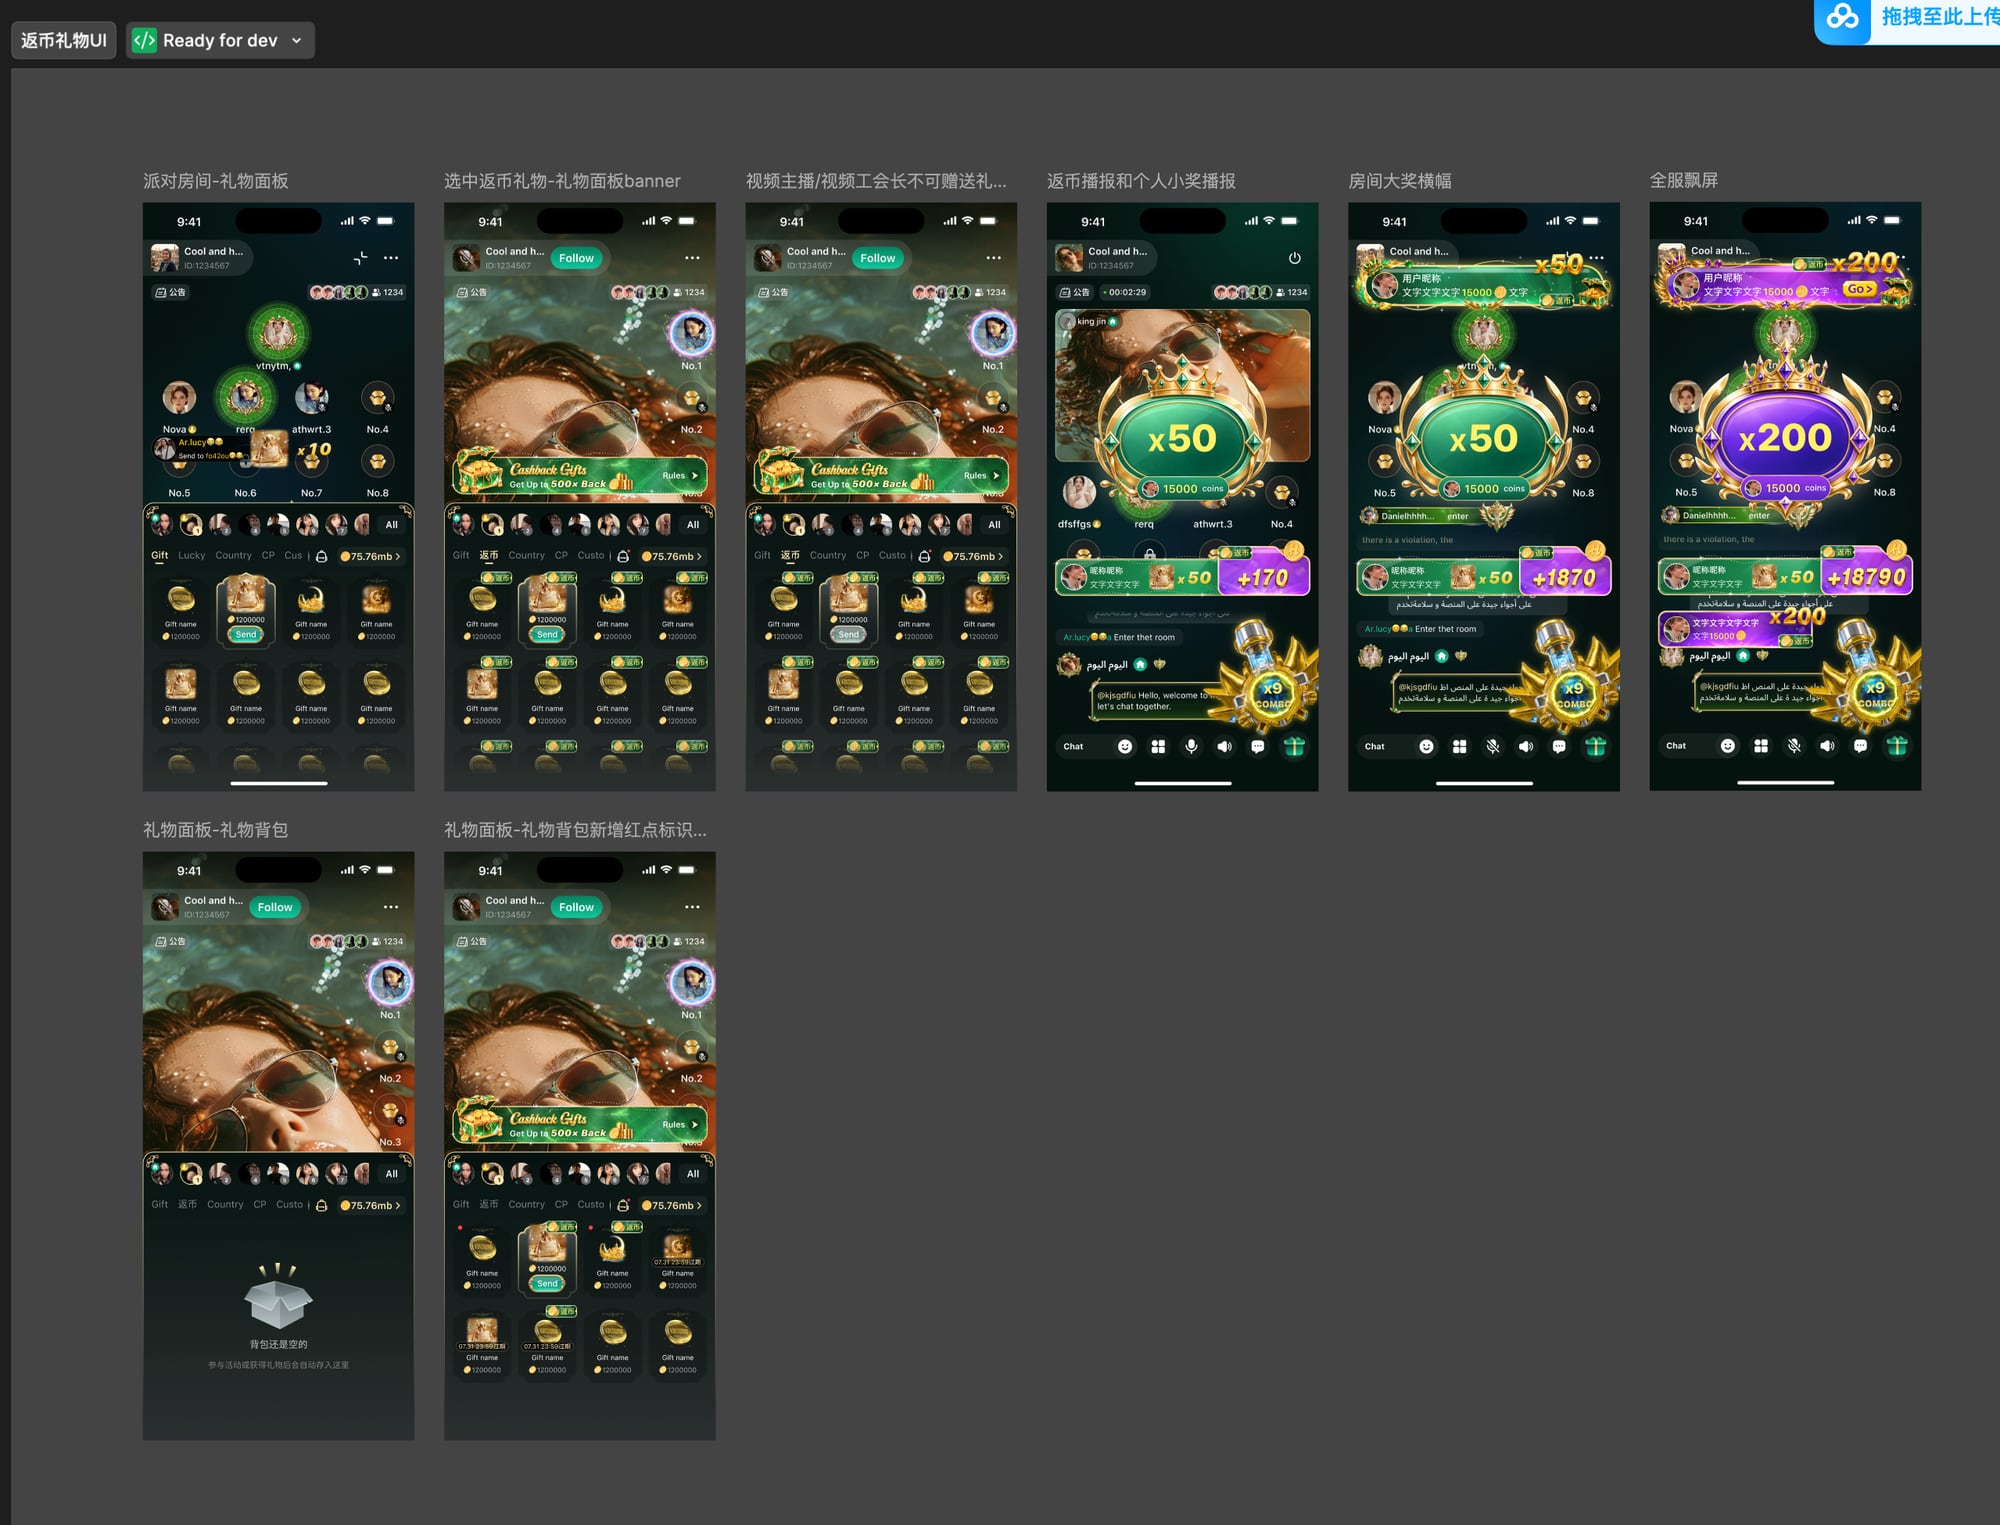
Task: Open the Ready for dev dropdown
Action: pos(220,40)
